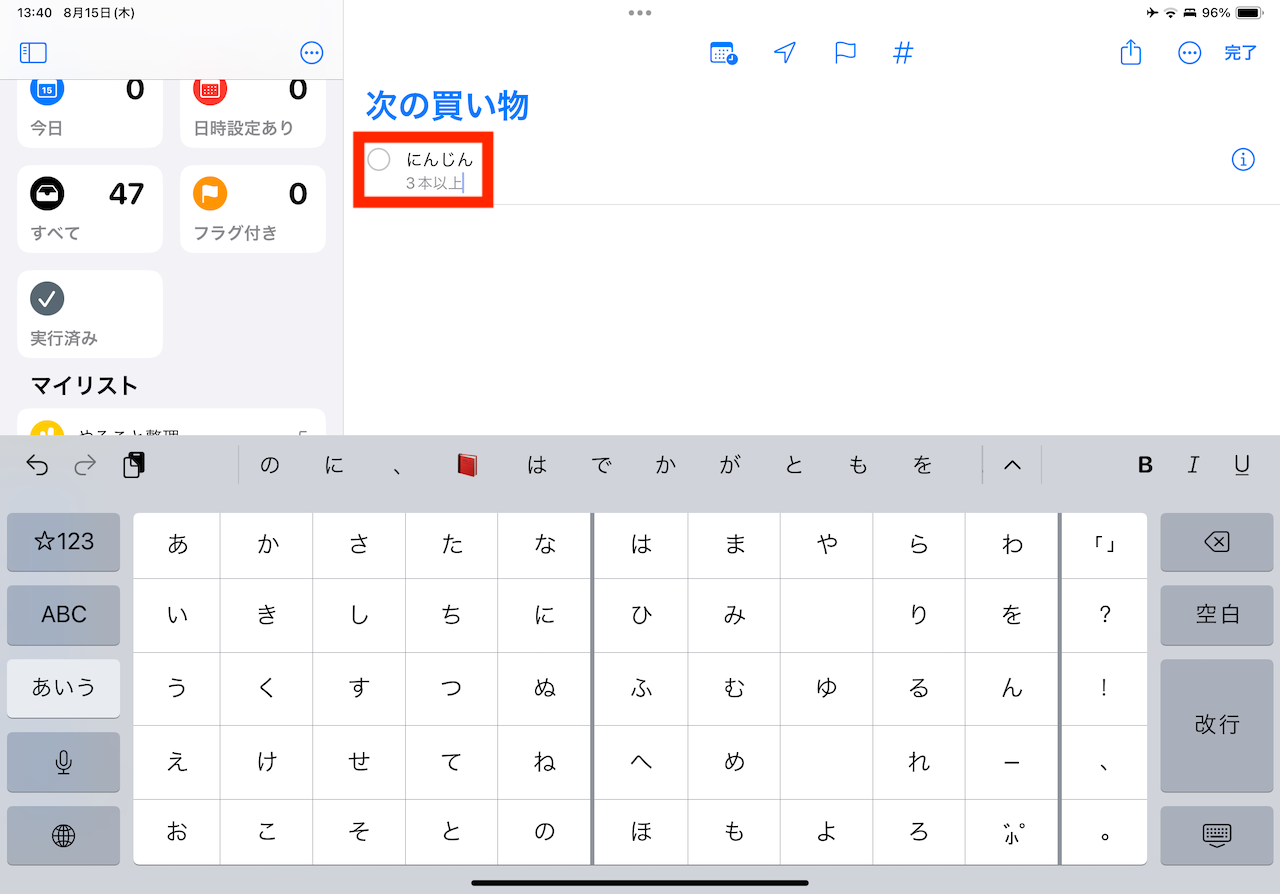The image size is (1280, 894).
Task: Choose suggestion は in candidate bar
Action: [537, 465]
